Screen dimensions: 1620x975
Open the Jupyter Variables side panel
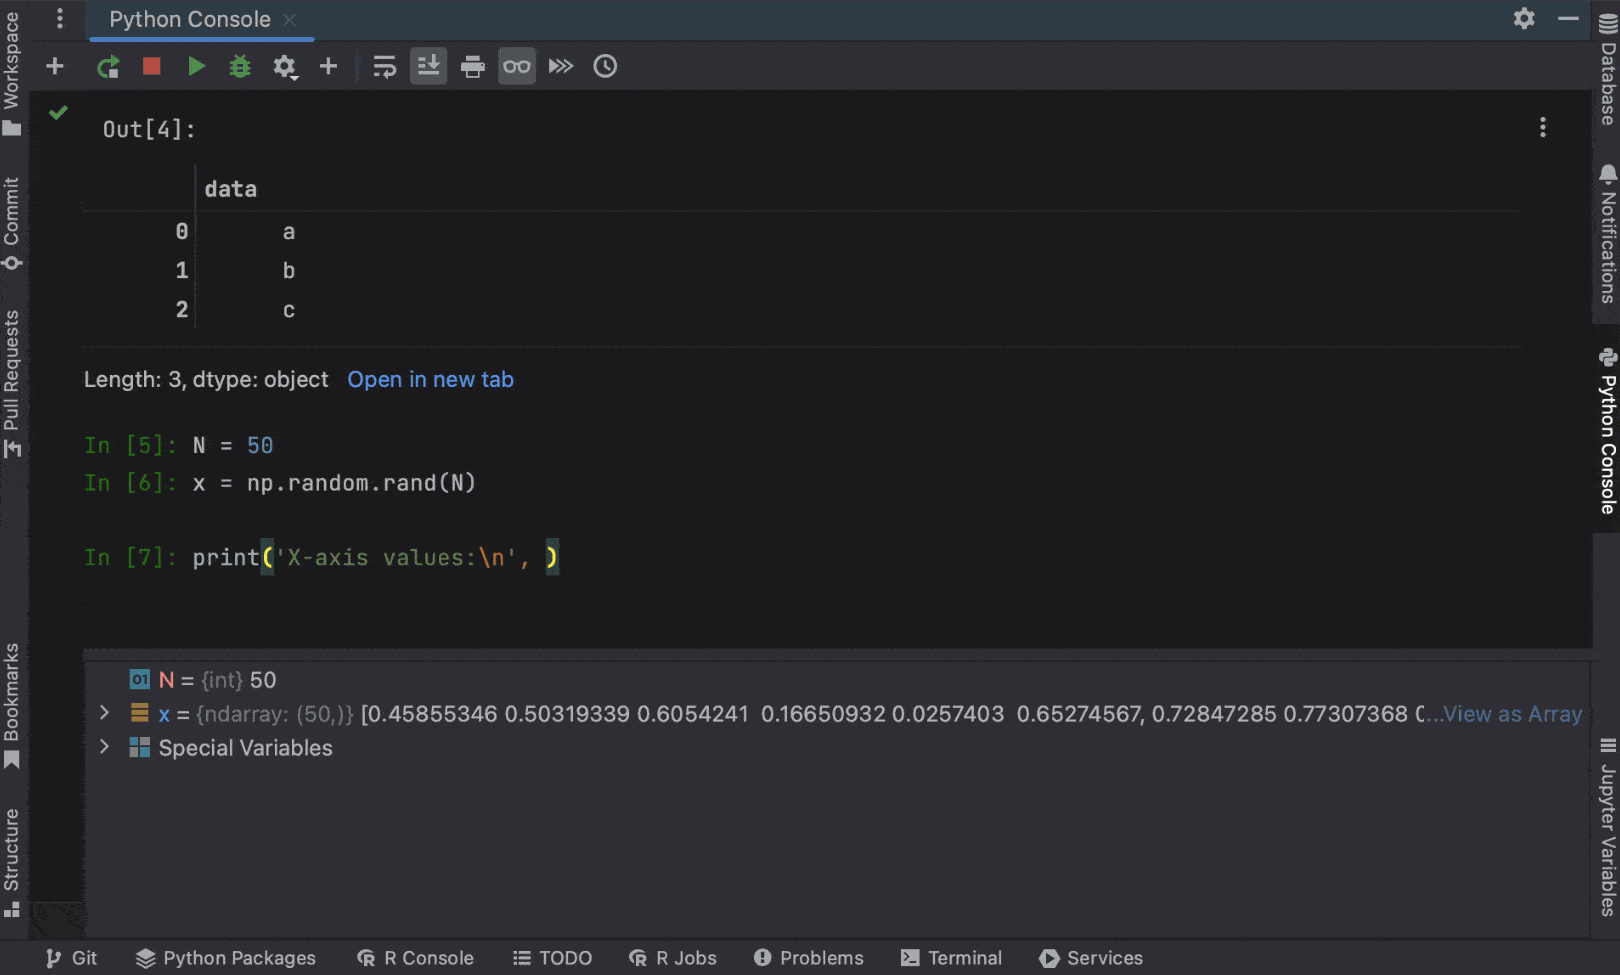(1607, 830)
